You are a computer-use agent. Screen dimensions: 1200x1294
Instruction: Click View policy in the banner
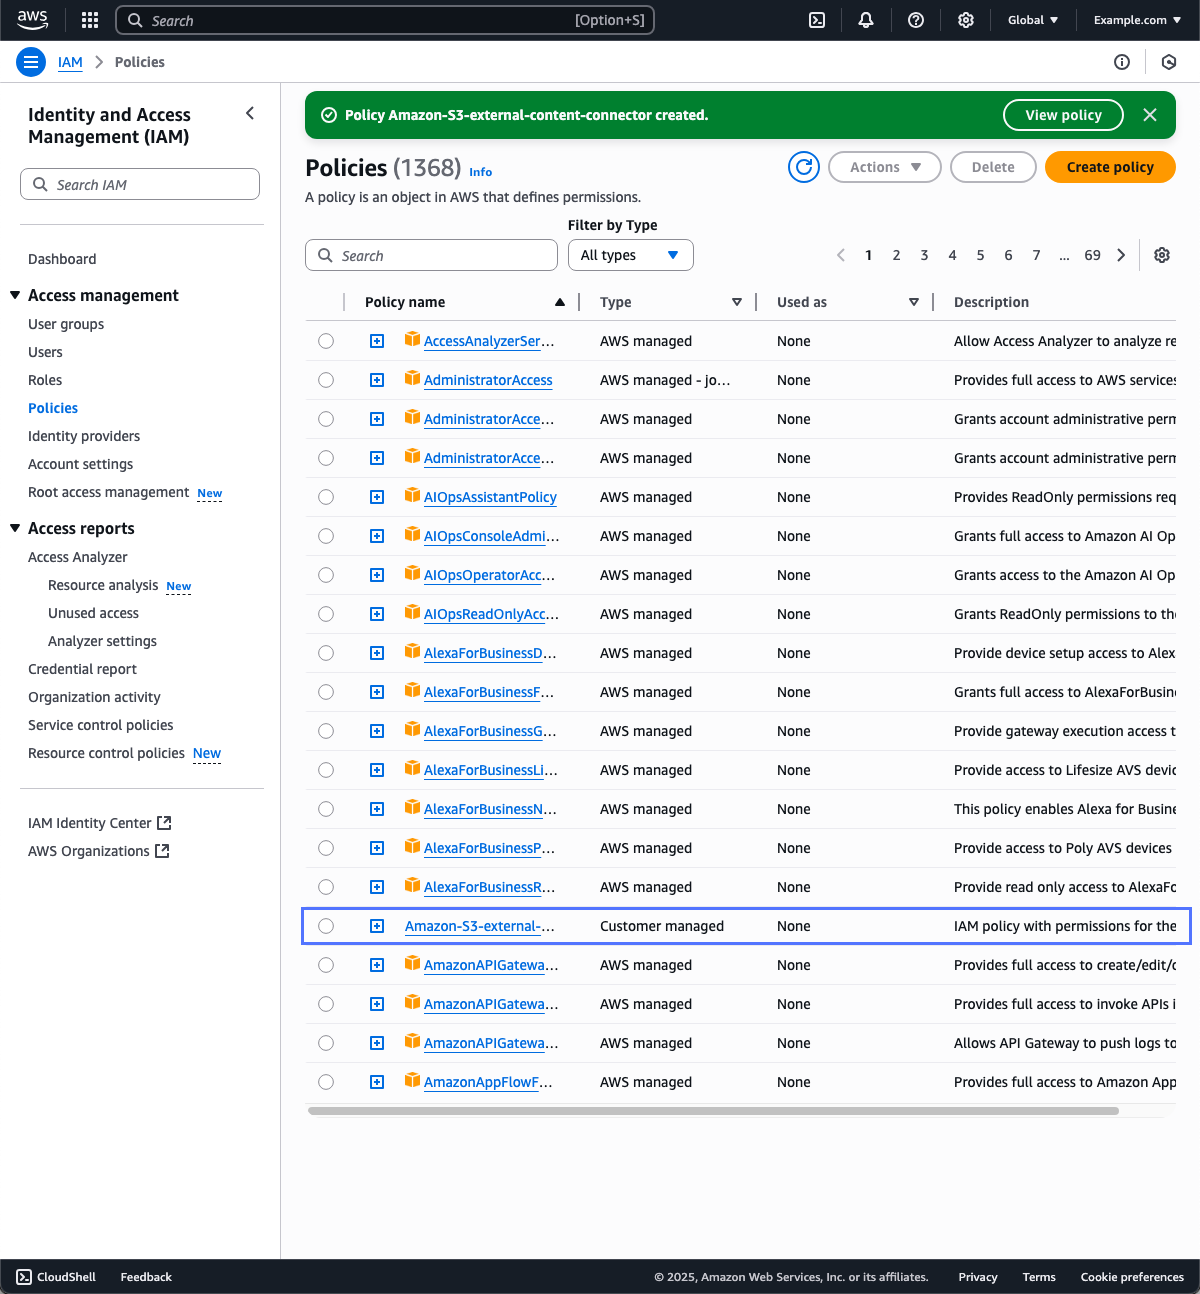(x=1063, y=115)
